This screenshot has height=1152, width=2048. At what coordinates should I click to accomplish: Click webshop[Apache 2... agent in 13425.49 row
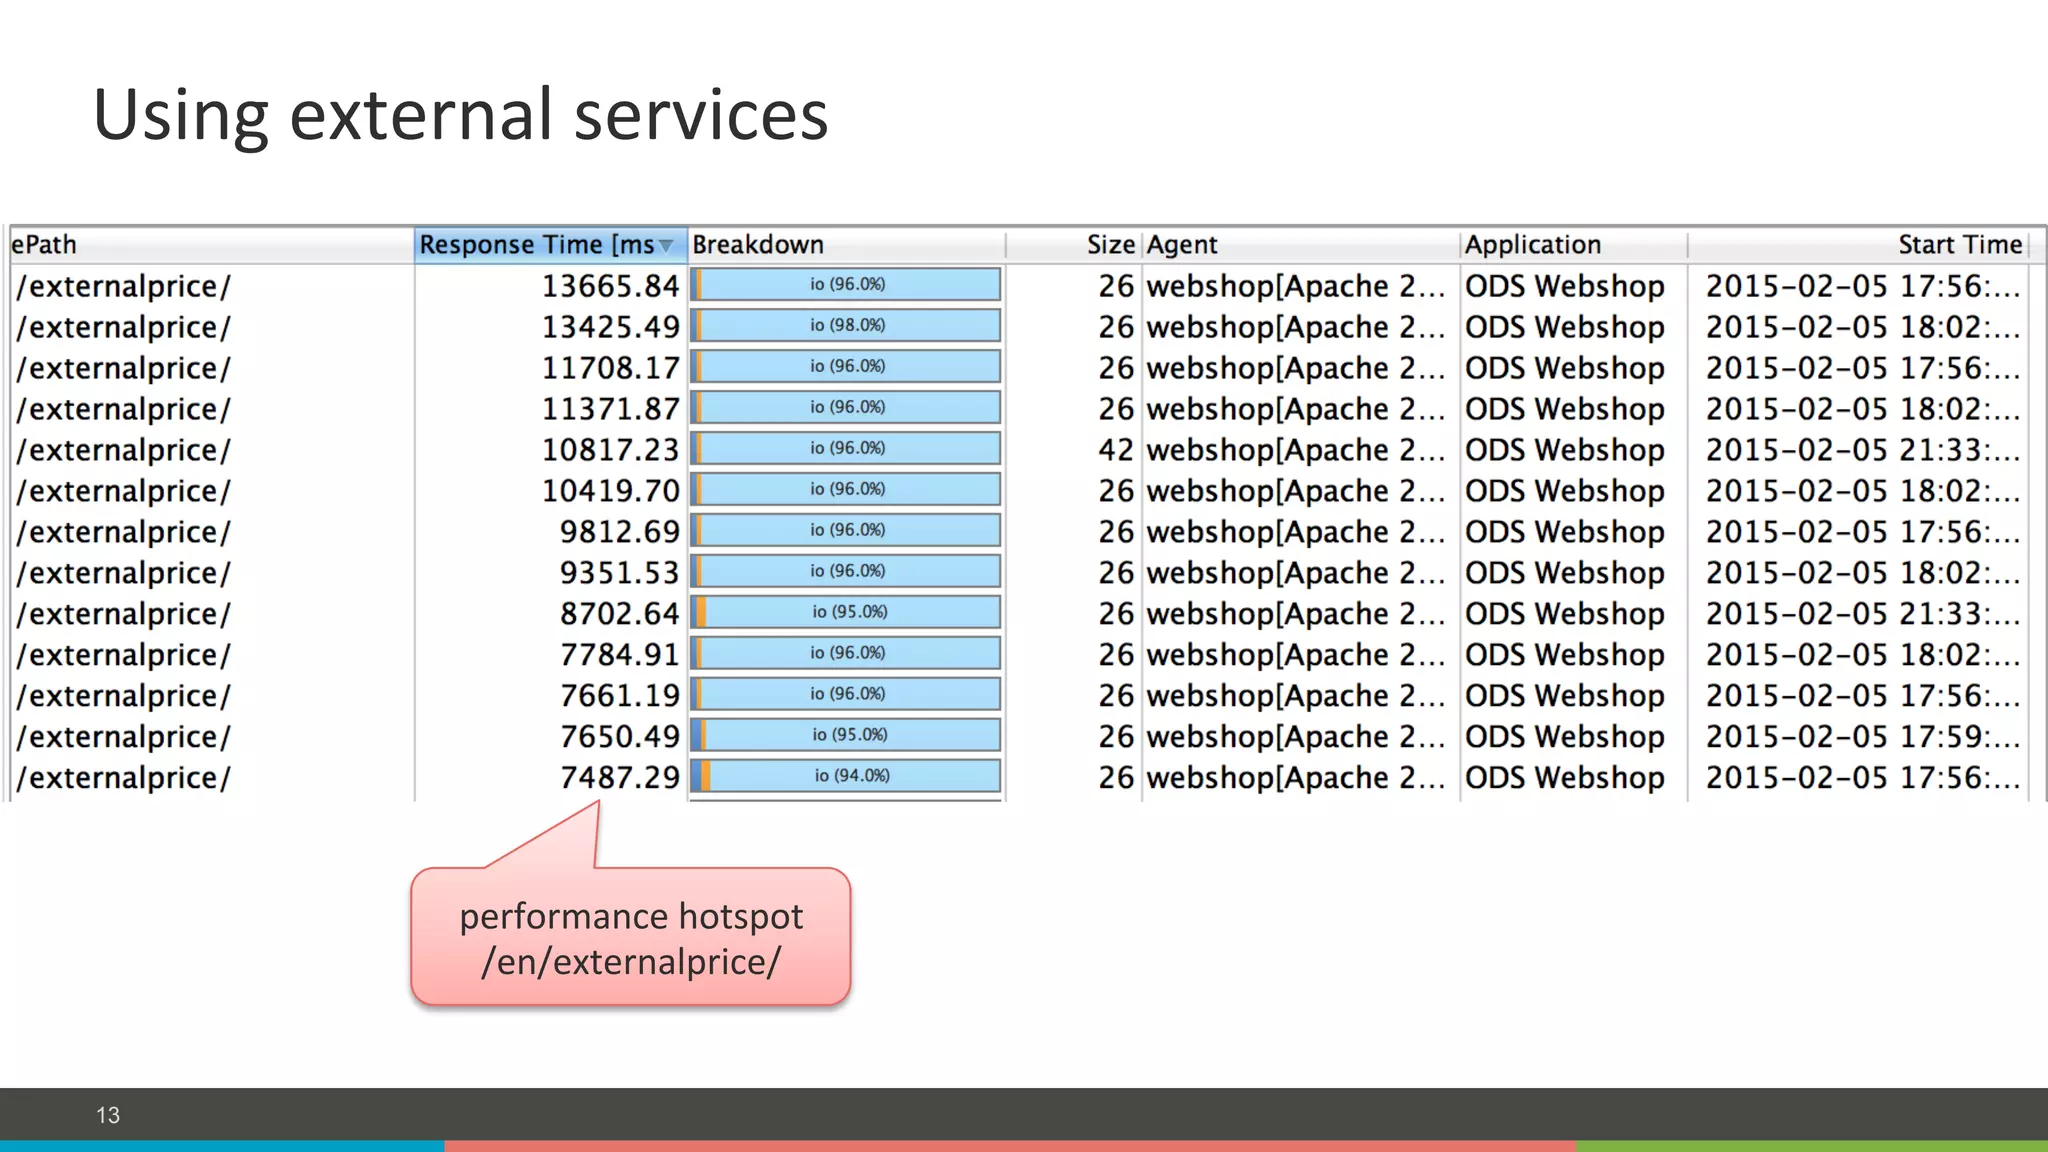(x=1296, y=327)
